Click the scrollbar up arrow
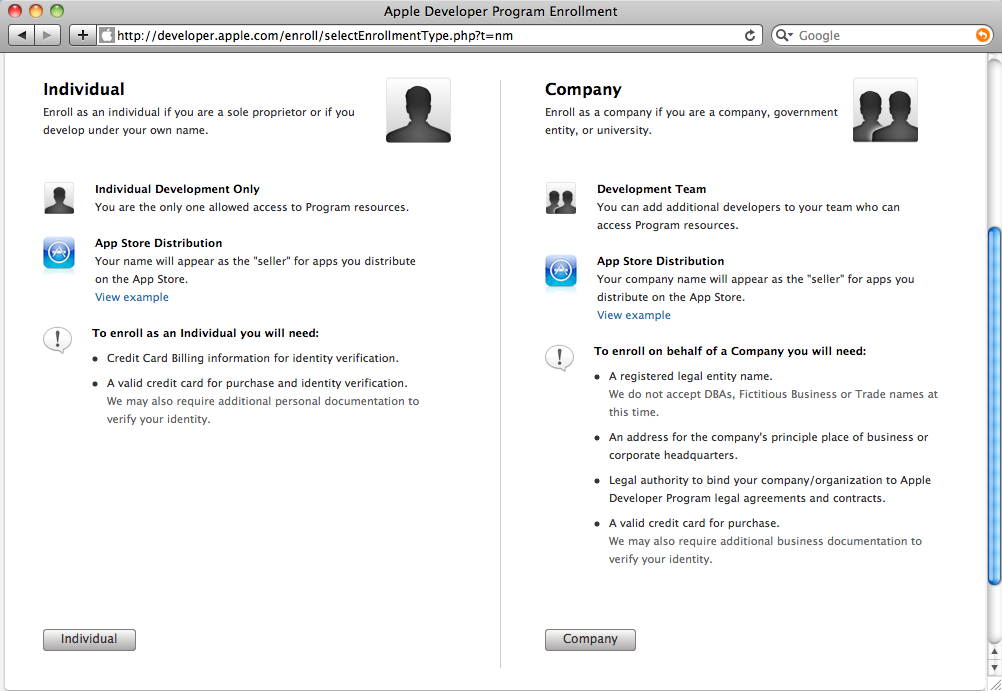Viewport: 1002px width, 691px height. point(994,652)
